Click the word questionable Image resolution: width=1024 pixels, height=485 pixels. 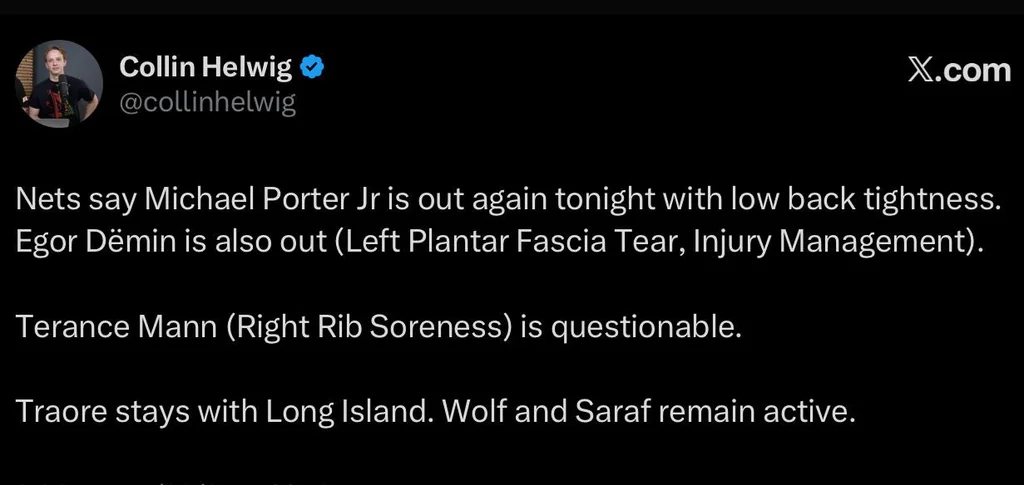641,328
